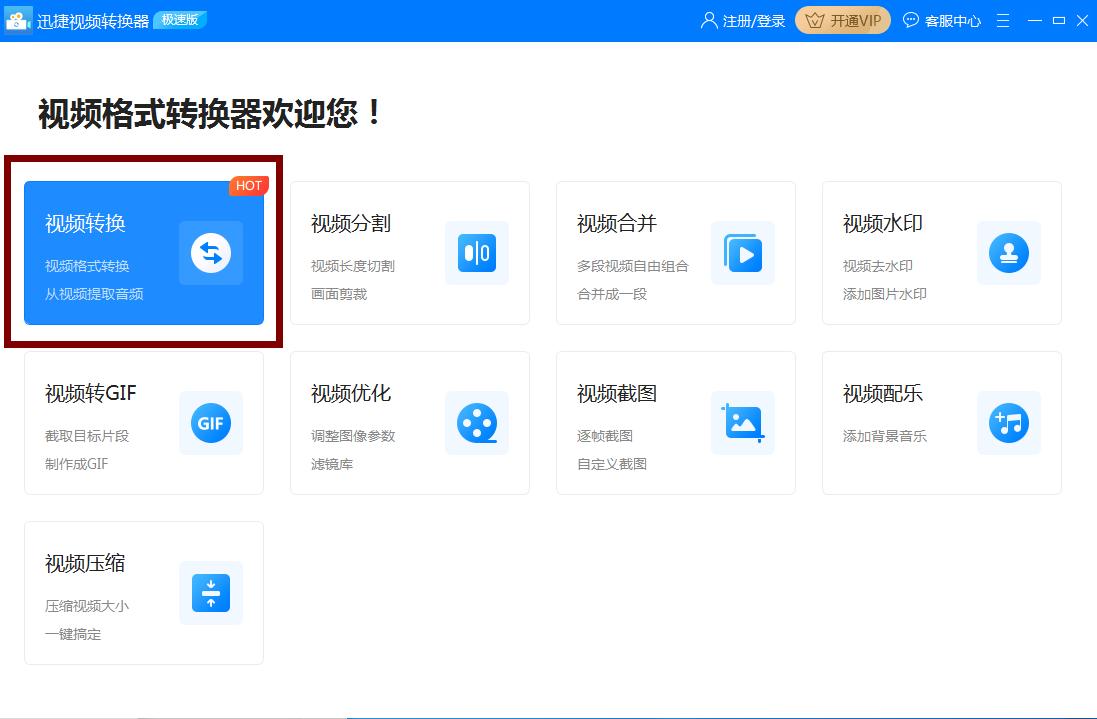Open the 视频合并 merge videos icon

point(743,253)
